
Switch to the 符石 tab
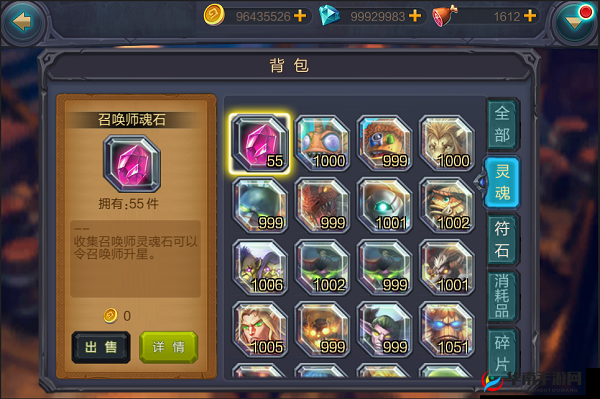(502, 240)
